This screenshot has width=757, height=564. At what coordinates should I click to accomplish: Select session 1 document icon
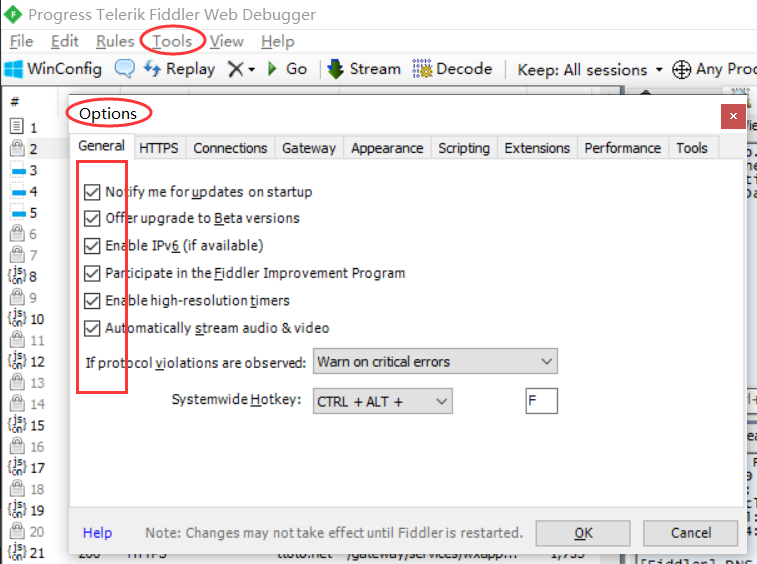tap(16, 127)
